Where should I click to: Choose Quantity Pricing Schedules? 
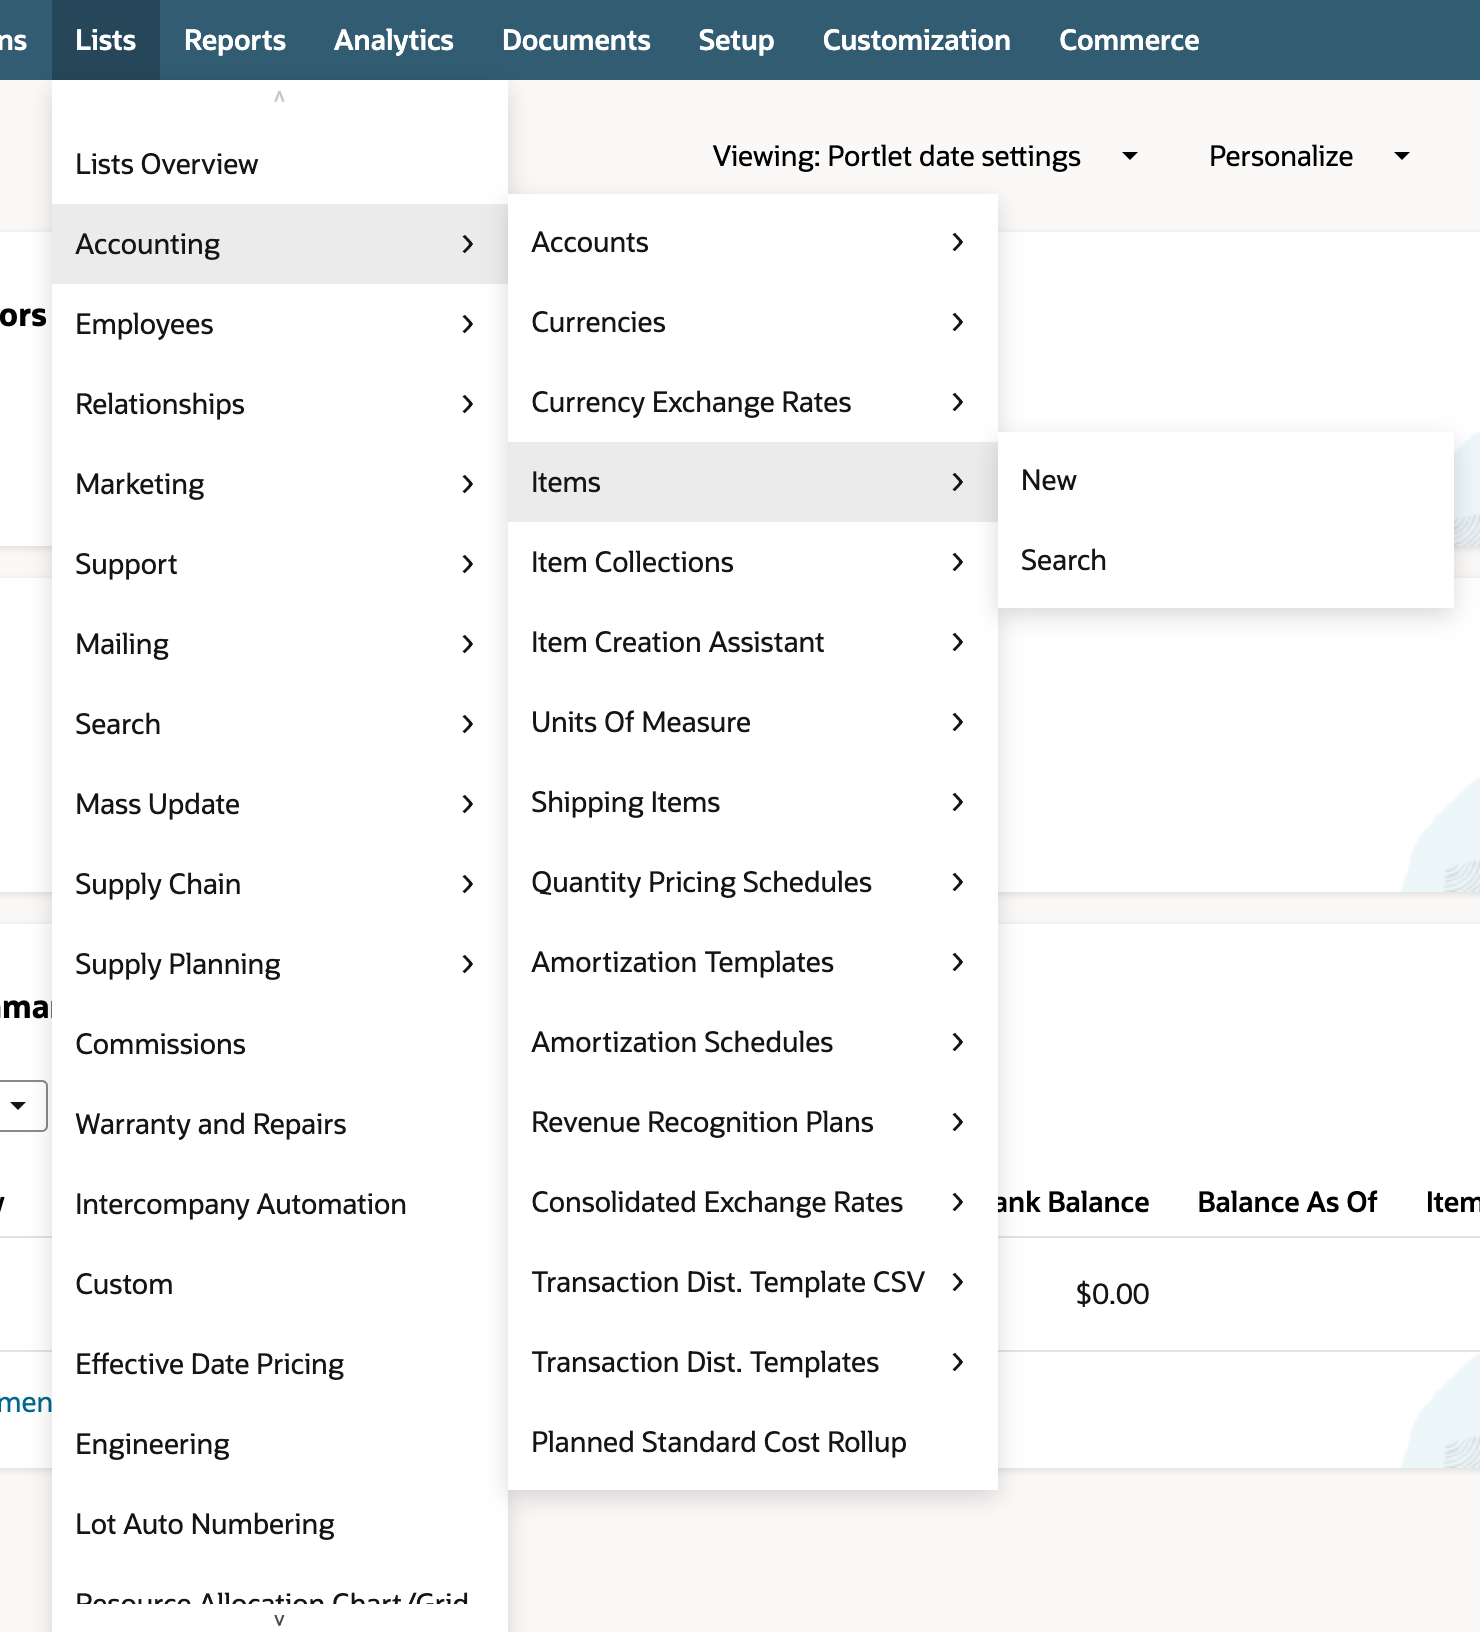coord(753,882)
